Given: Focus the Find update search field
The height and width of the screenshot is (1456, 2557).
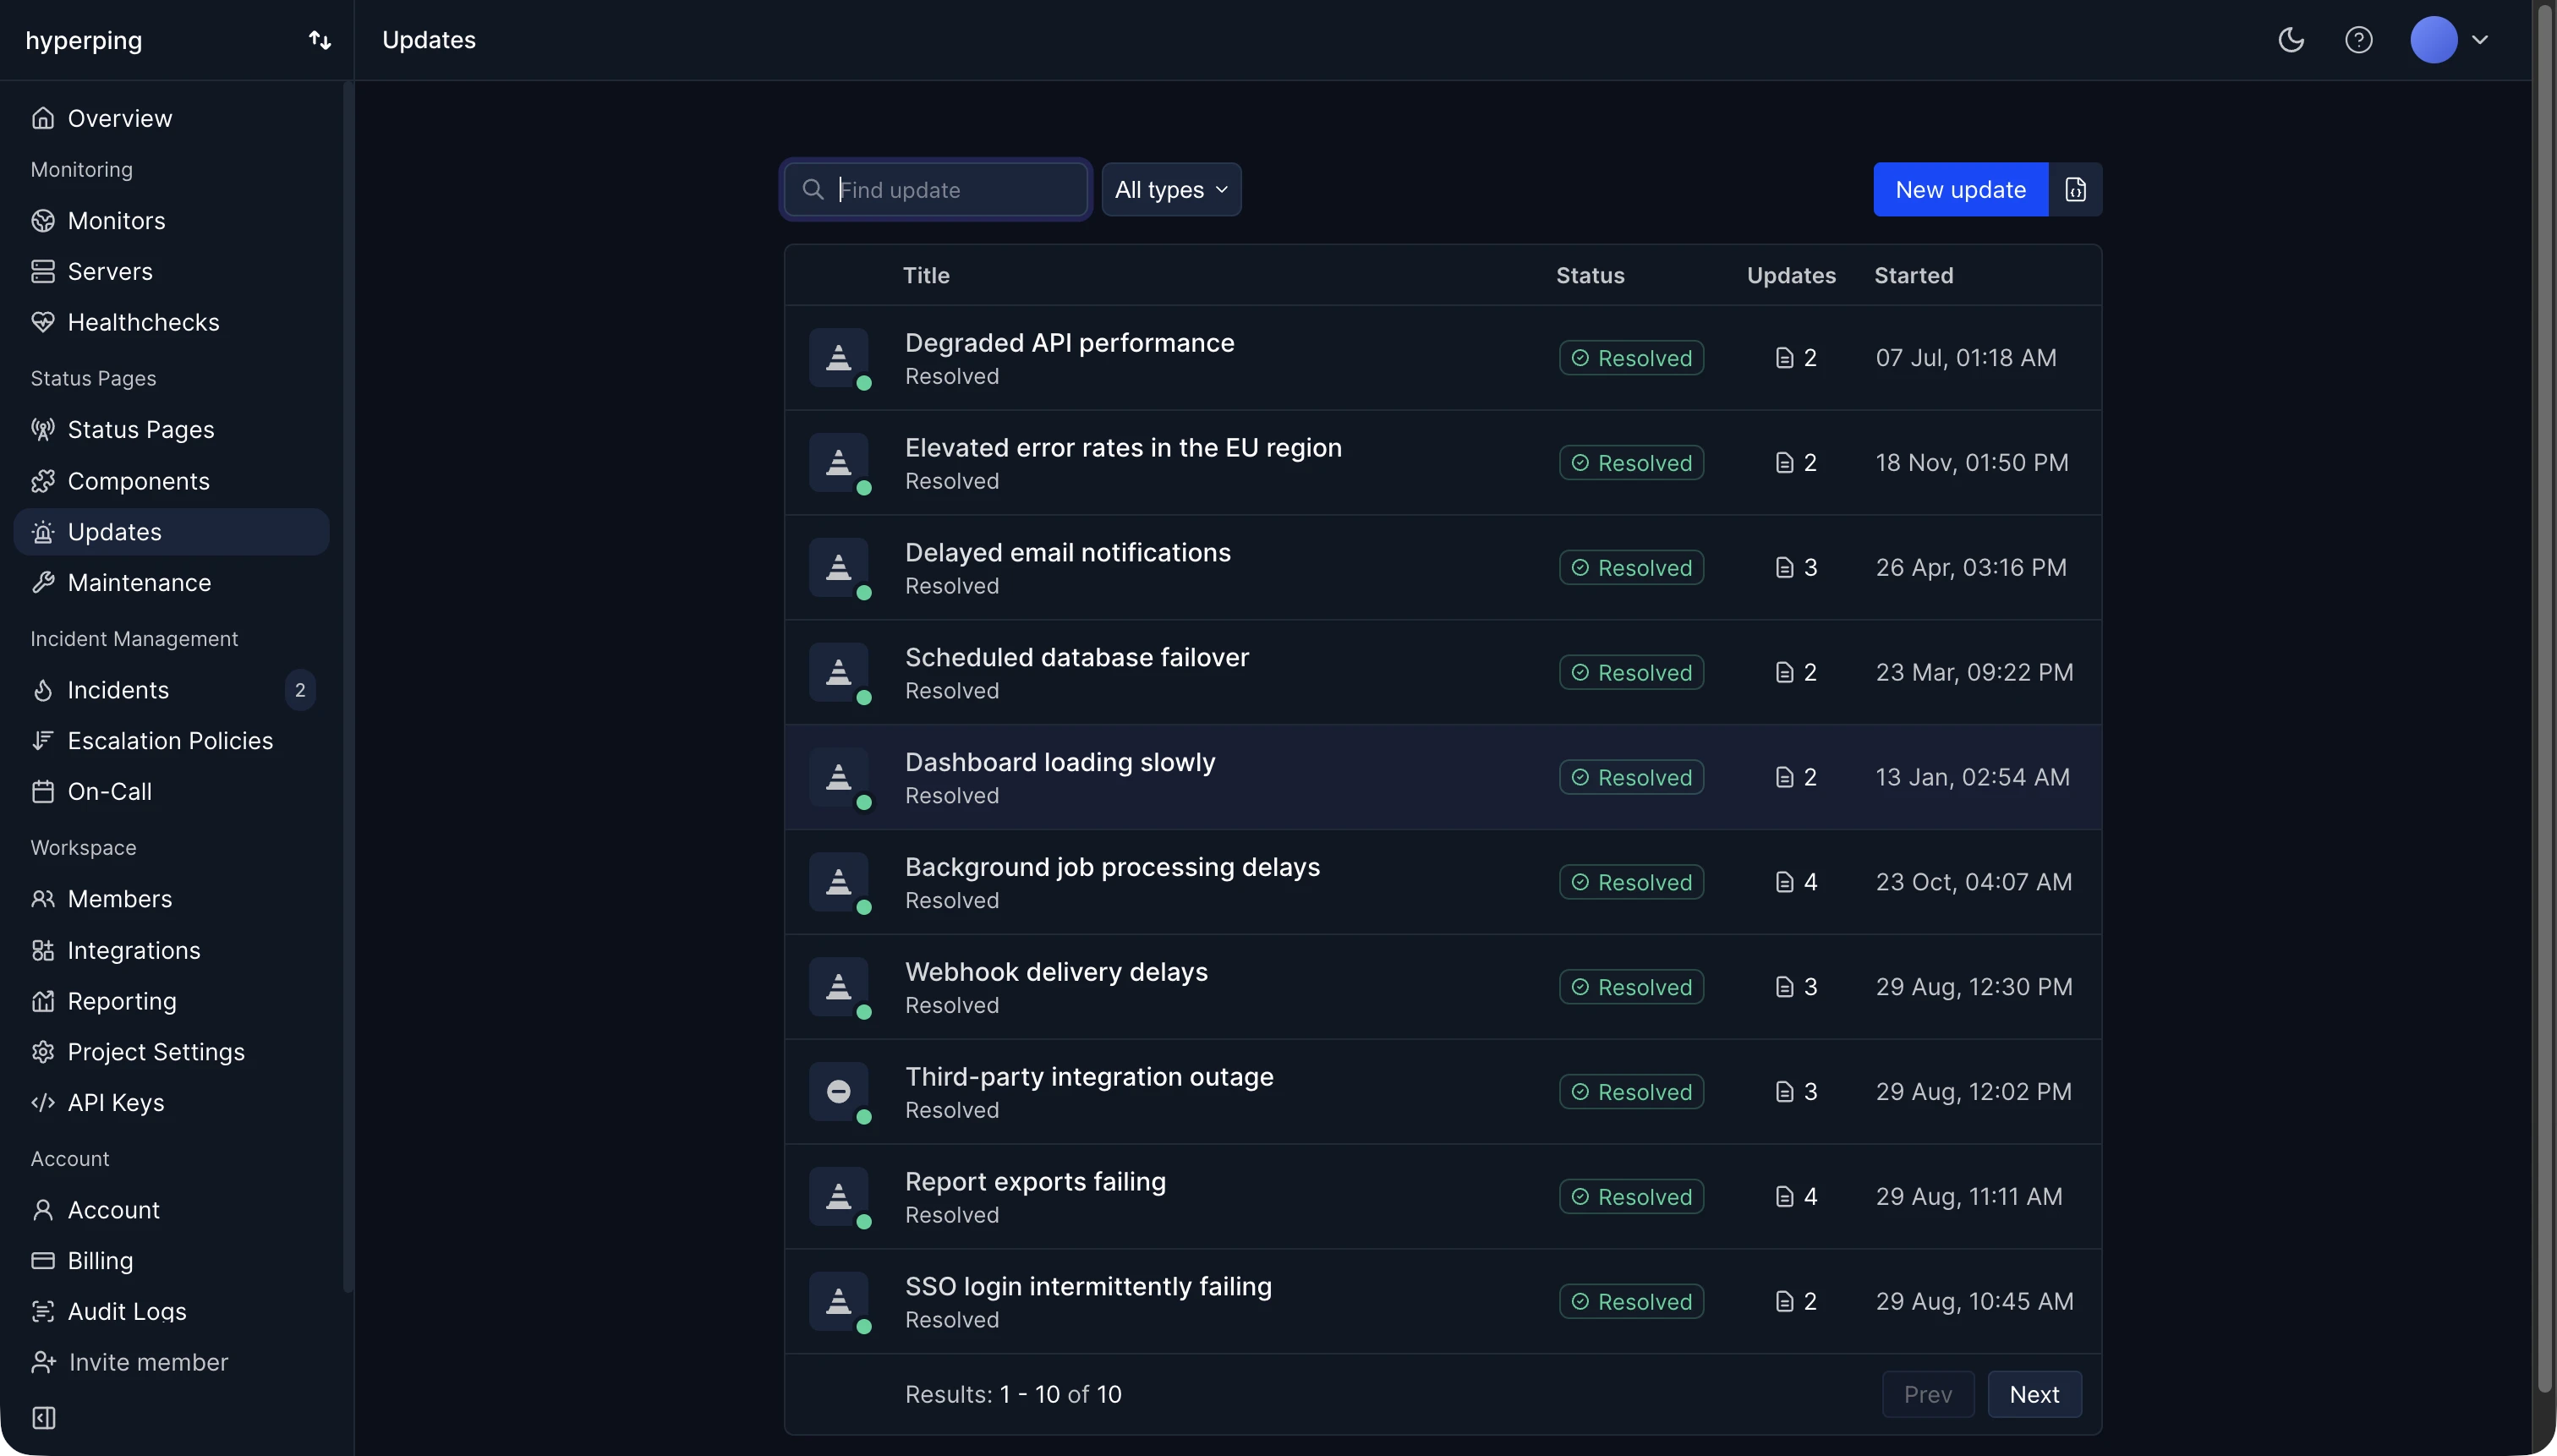Looking at the screenshot, I should 937,190.
